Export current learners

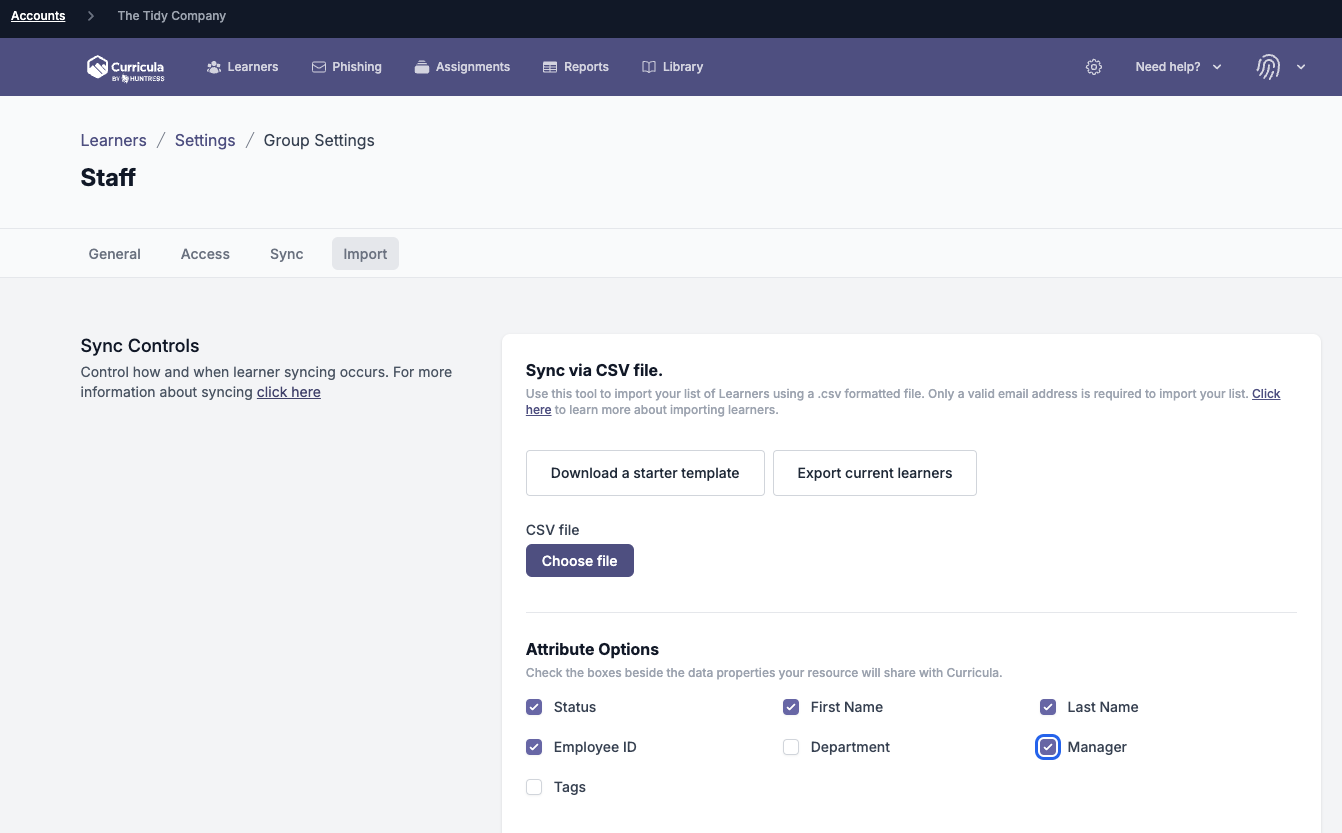(x=874, y=472)
